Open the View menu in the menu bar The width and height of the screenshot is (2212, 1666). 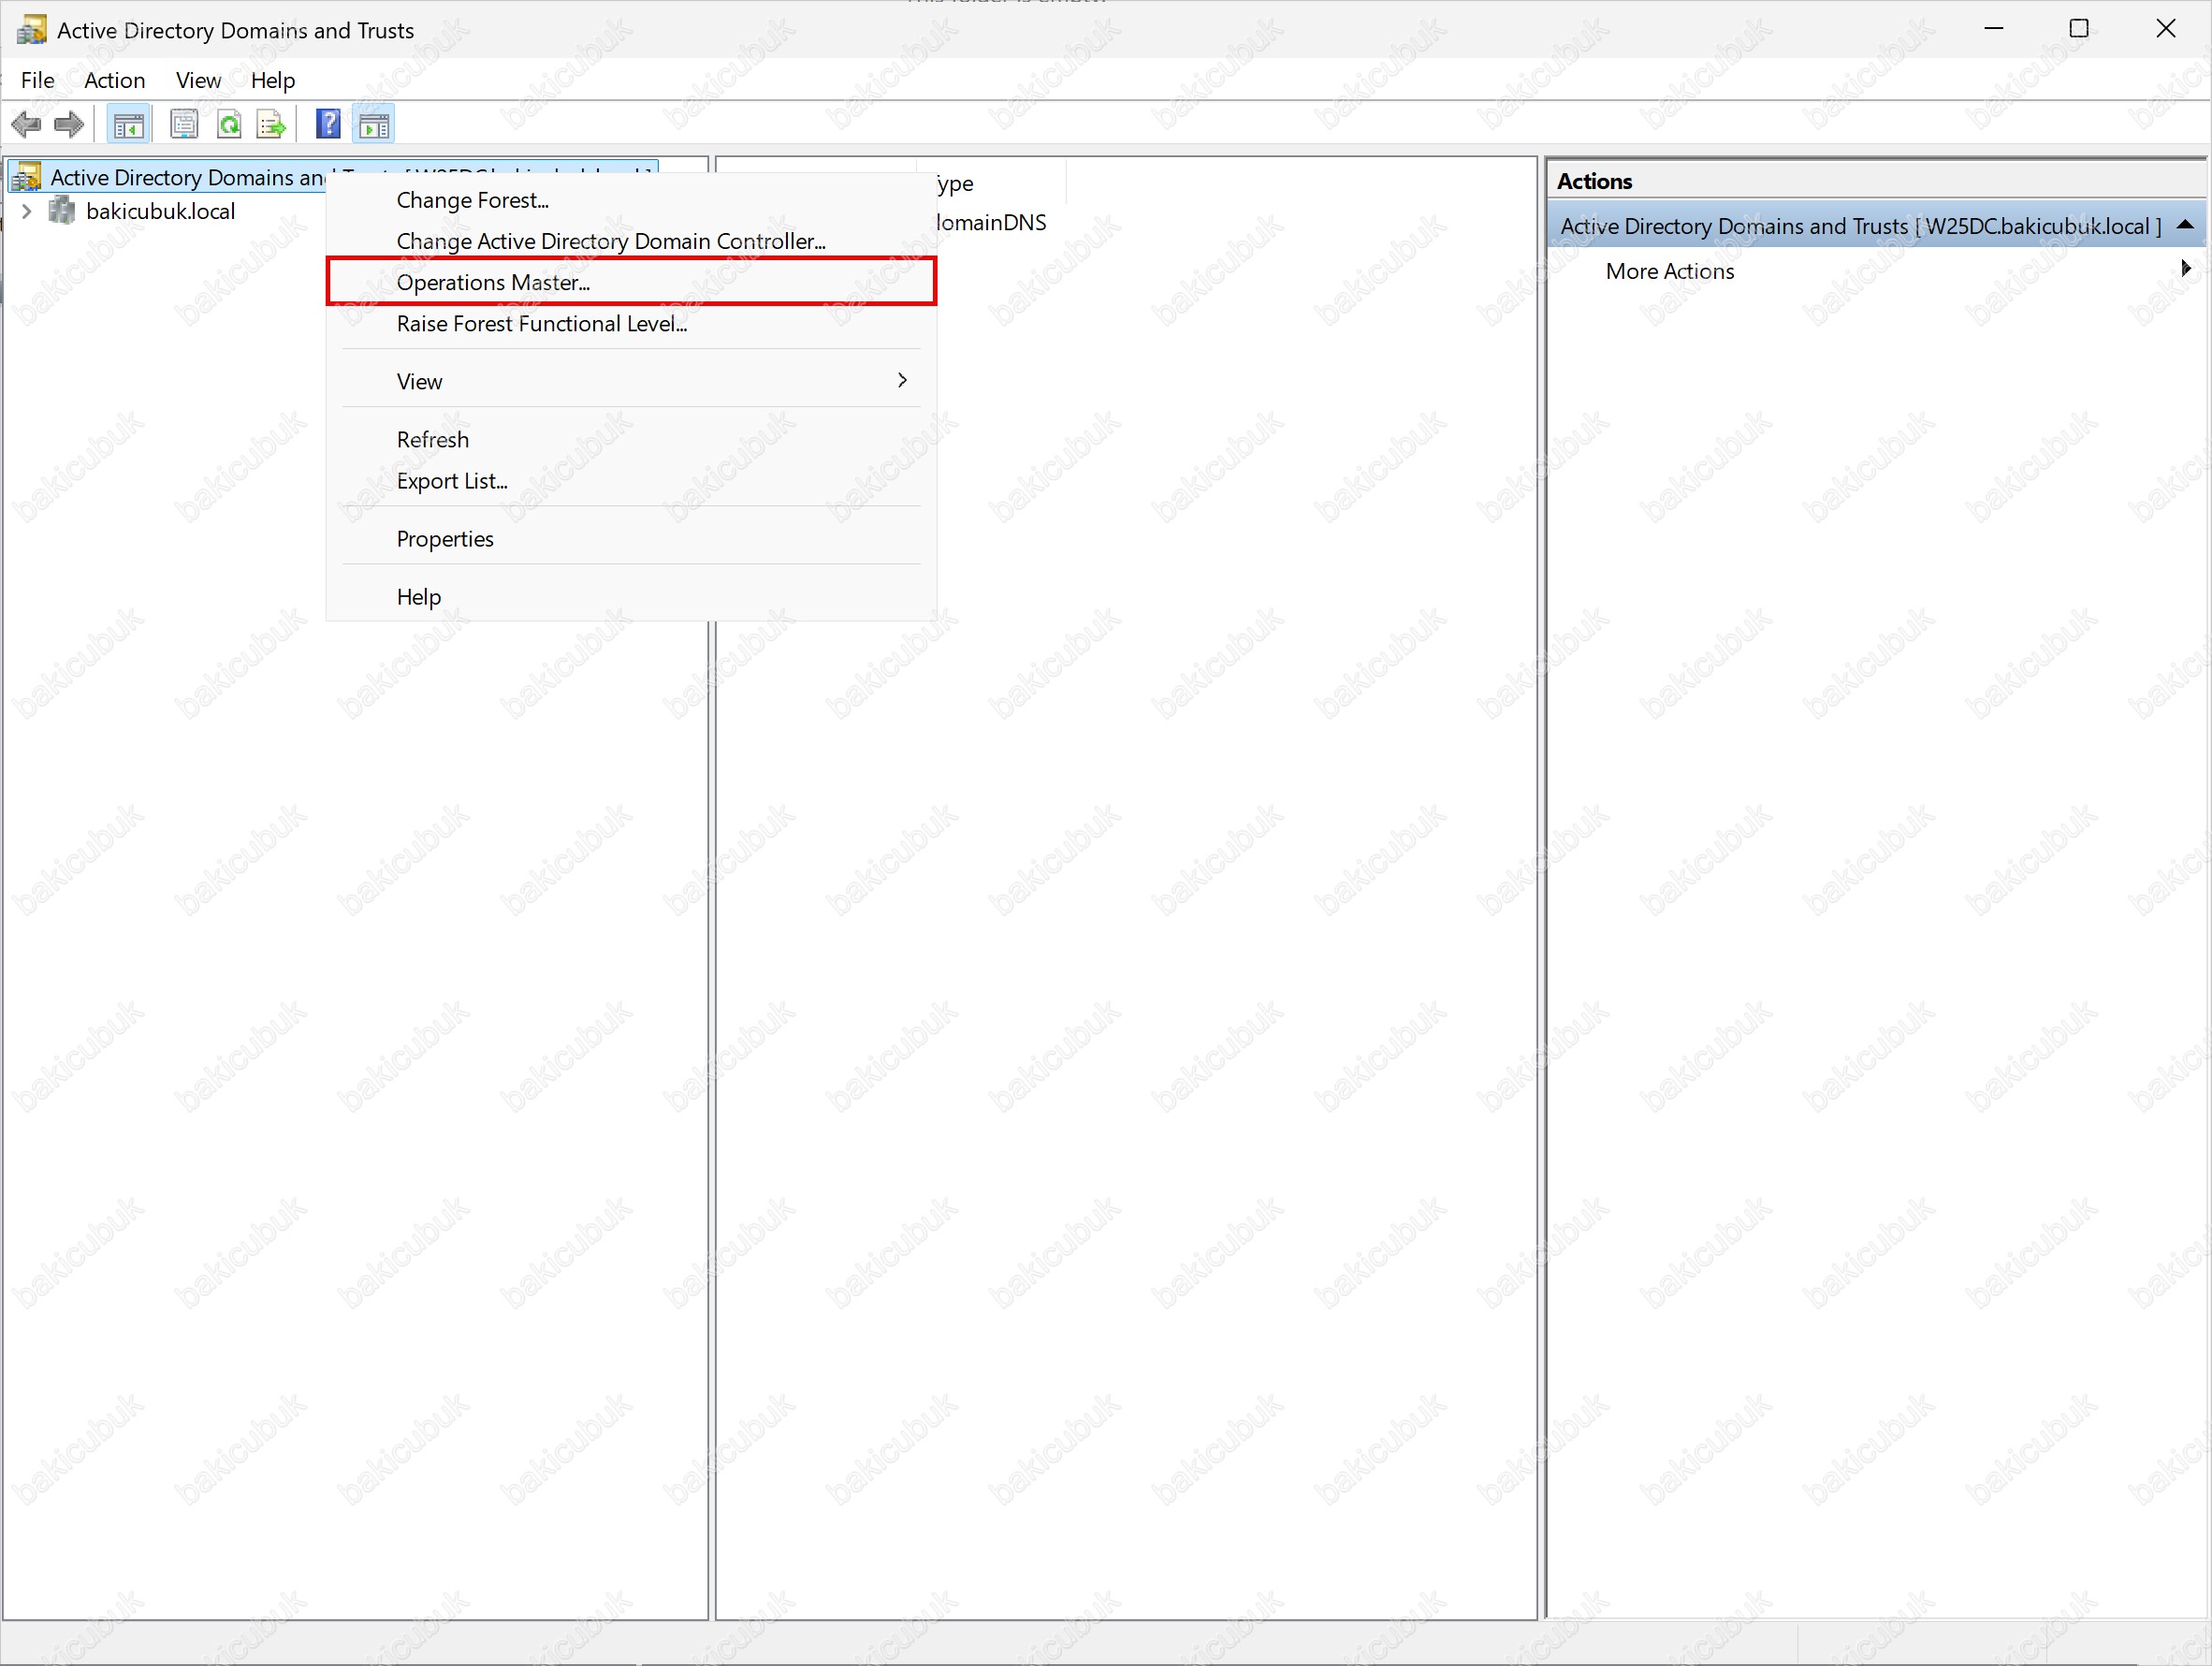(x=198, y=80)
